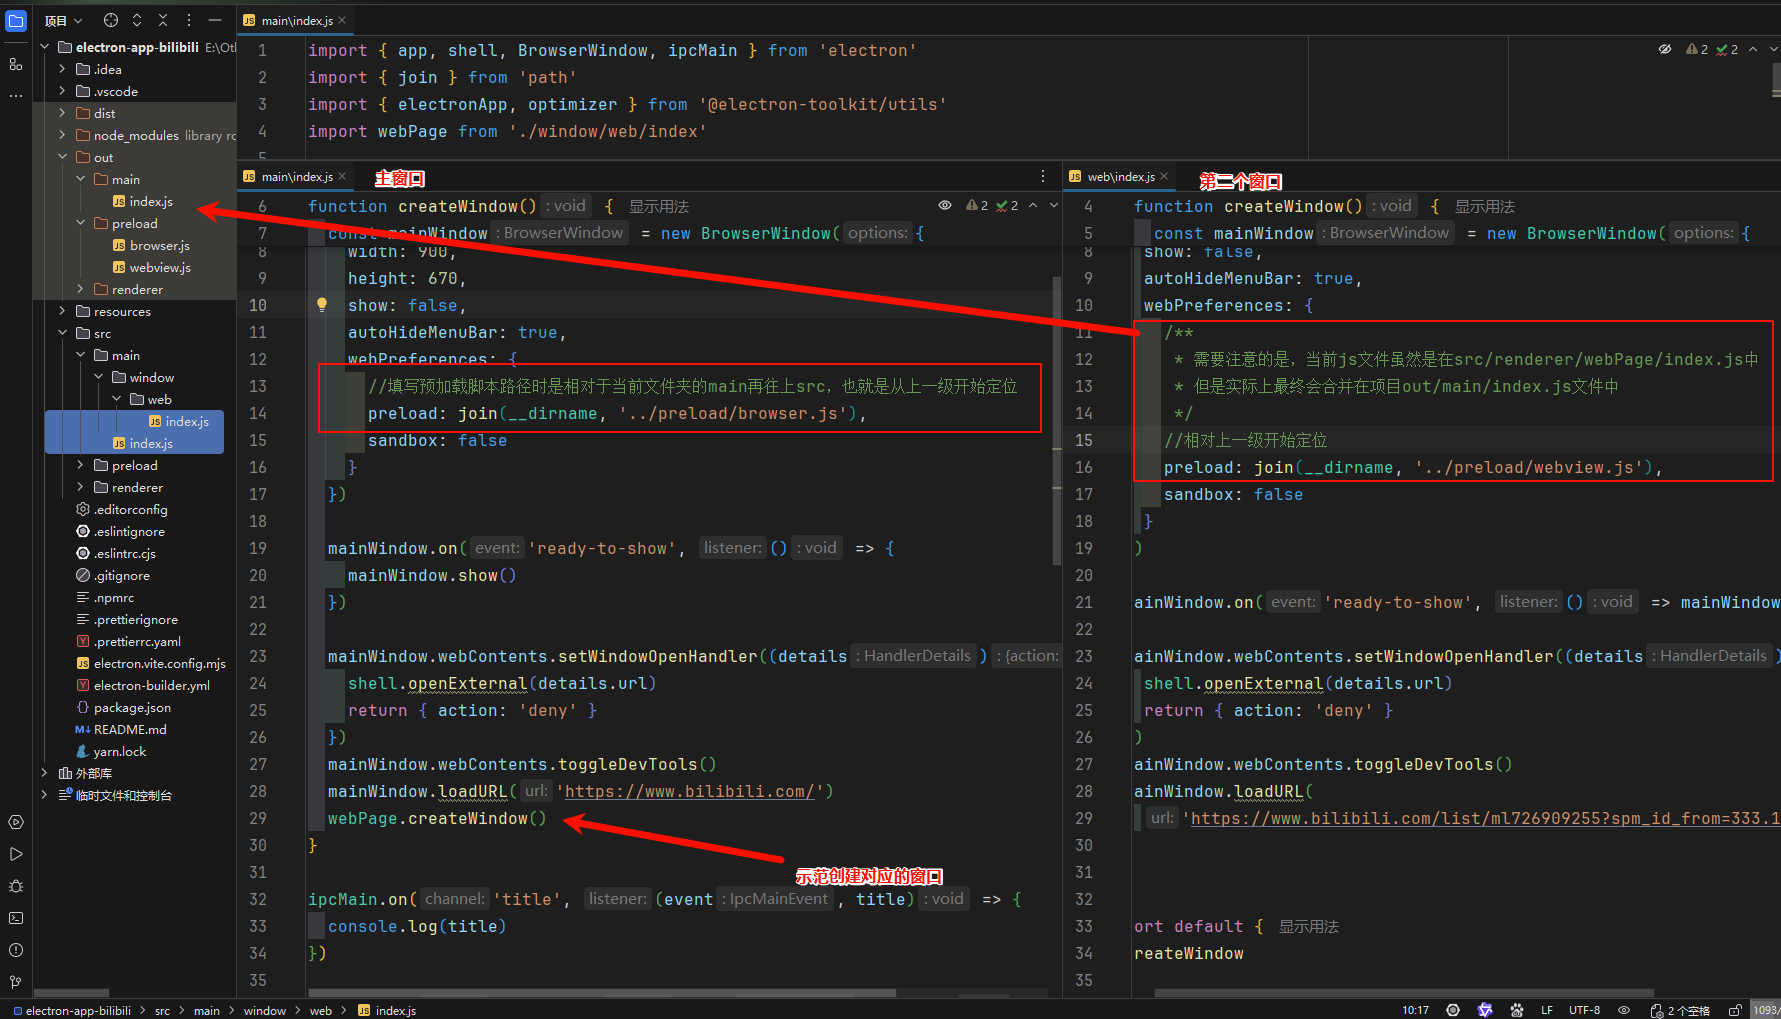Open webview.js in the project tree
The width and height of the screenshot is (1781, 1019).
(152, 267)
